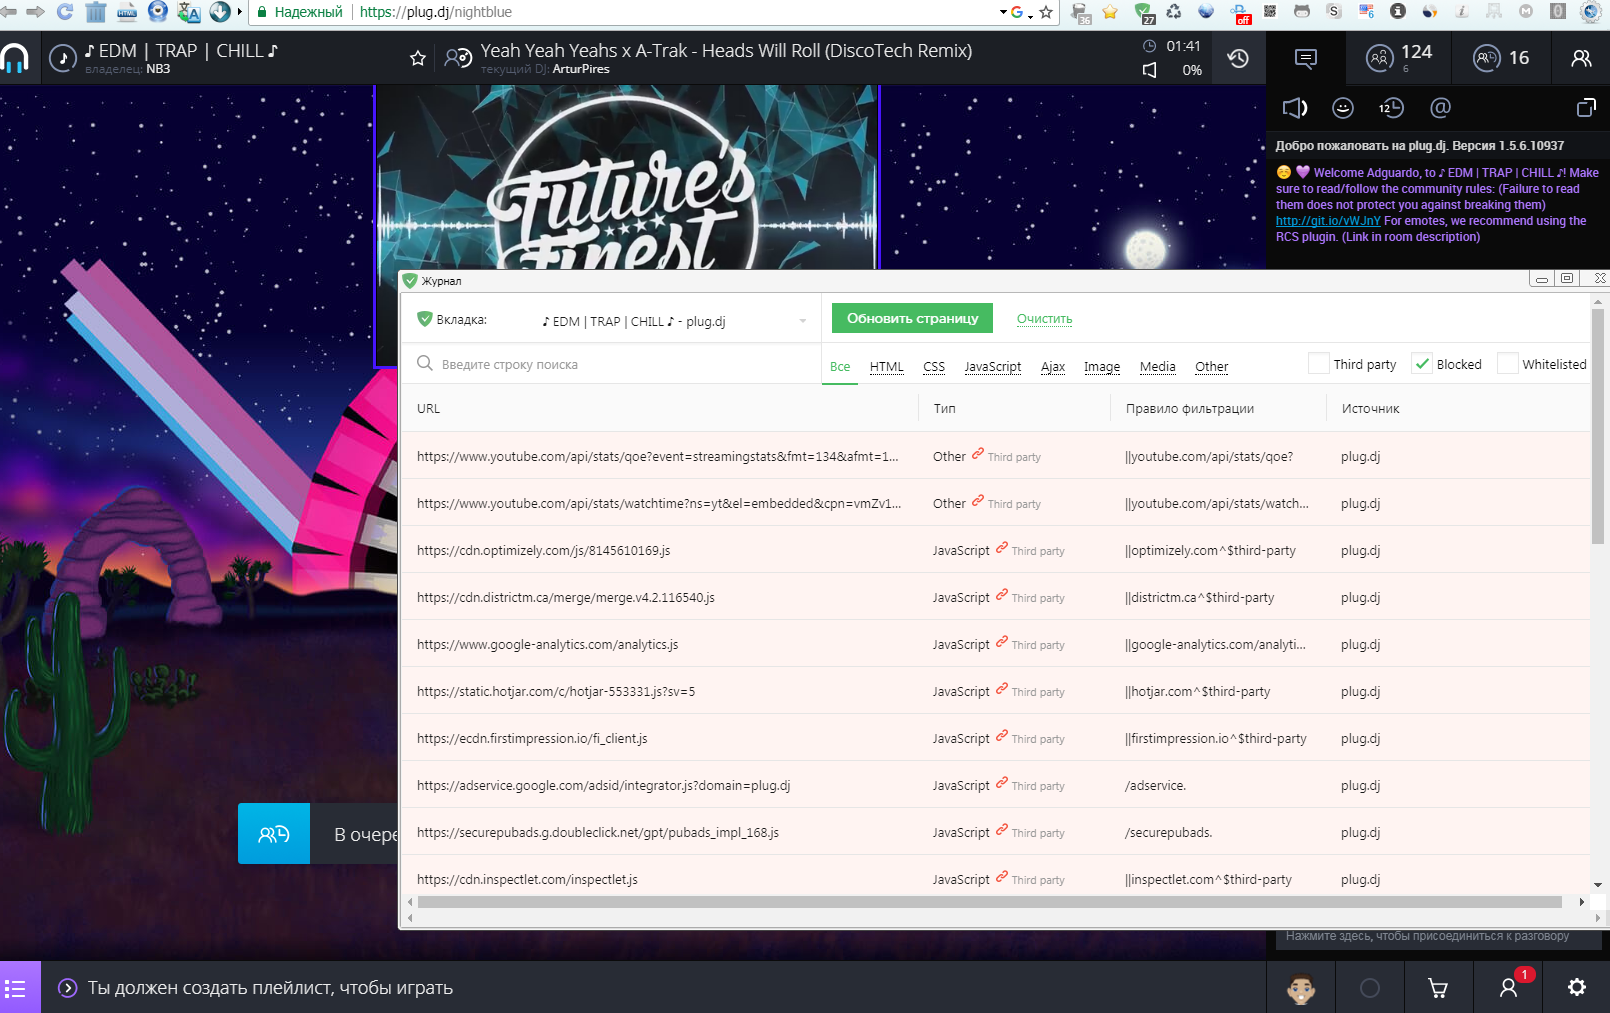The height and width of the screenshot is (1013, 1610).
Task: Click the @ mentions filter icon
Action: 1440,108
